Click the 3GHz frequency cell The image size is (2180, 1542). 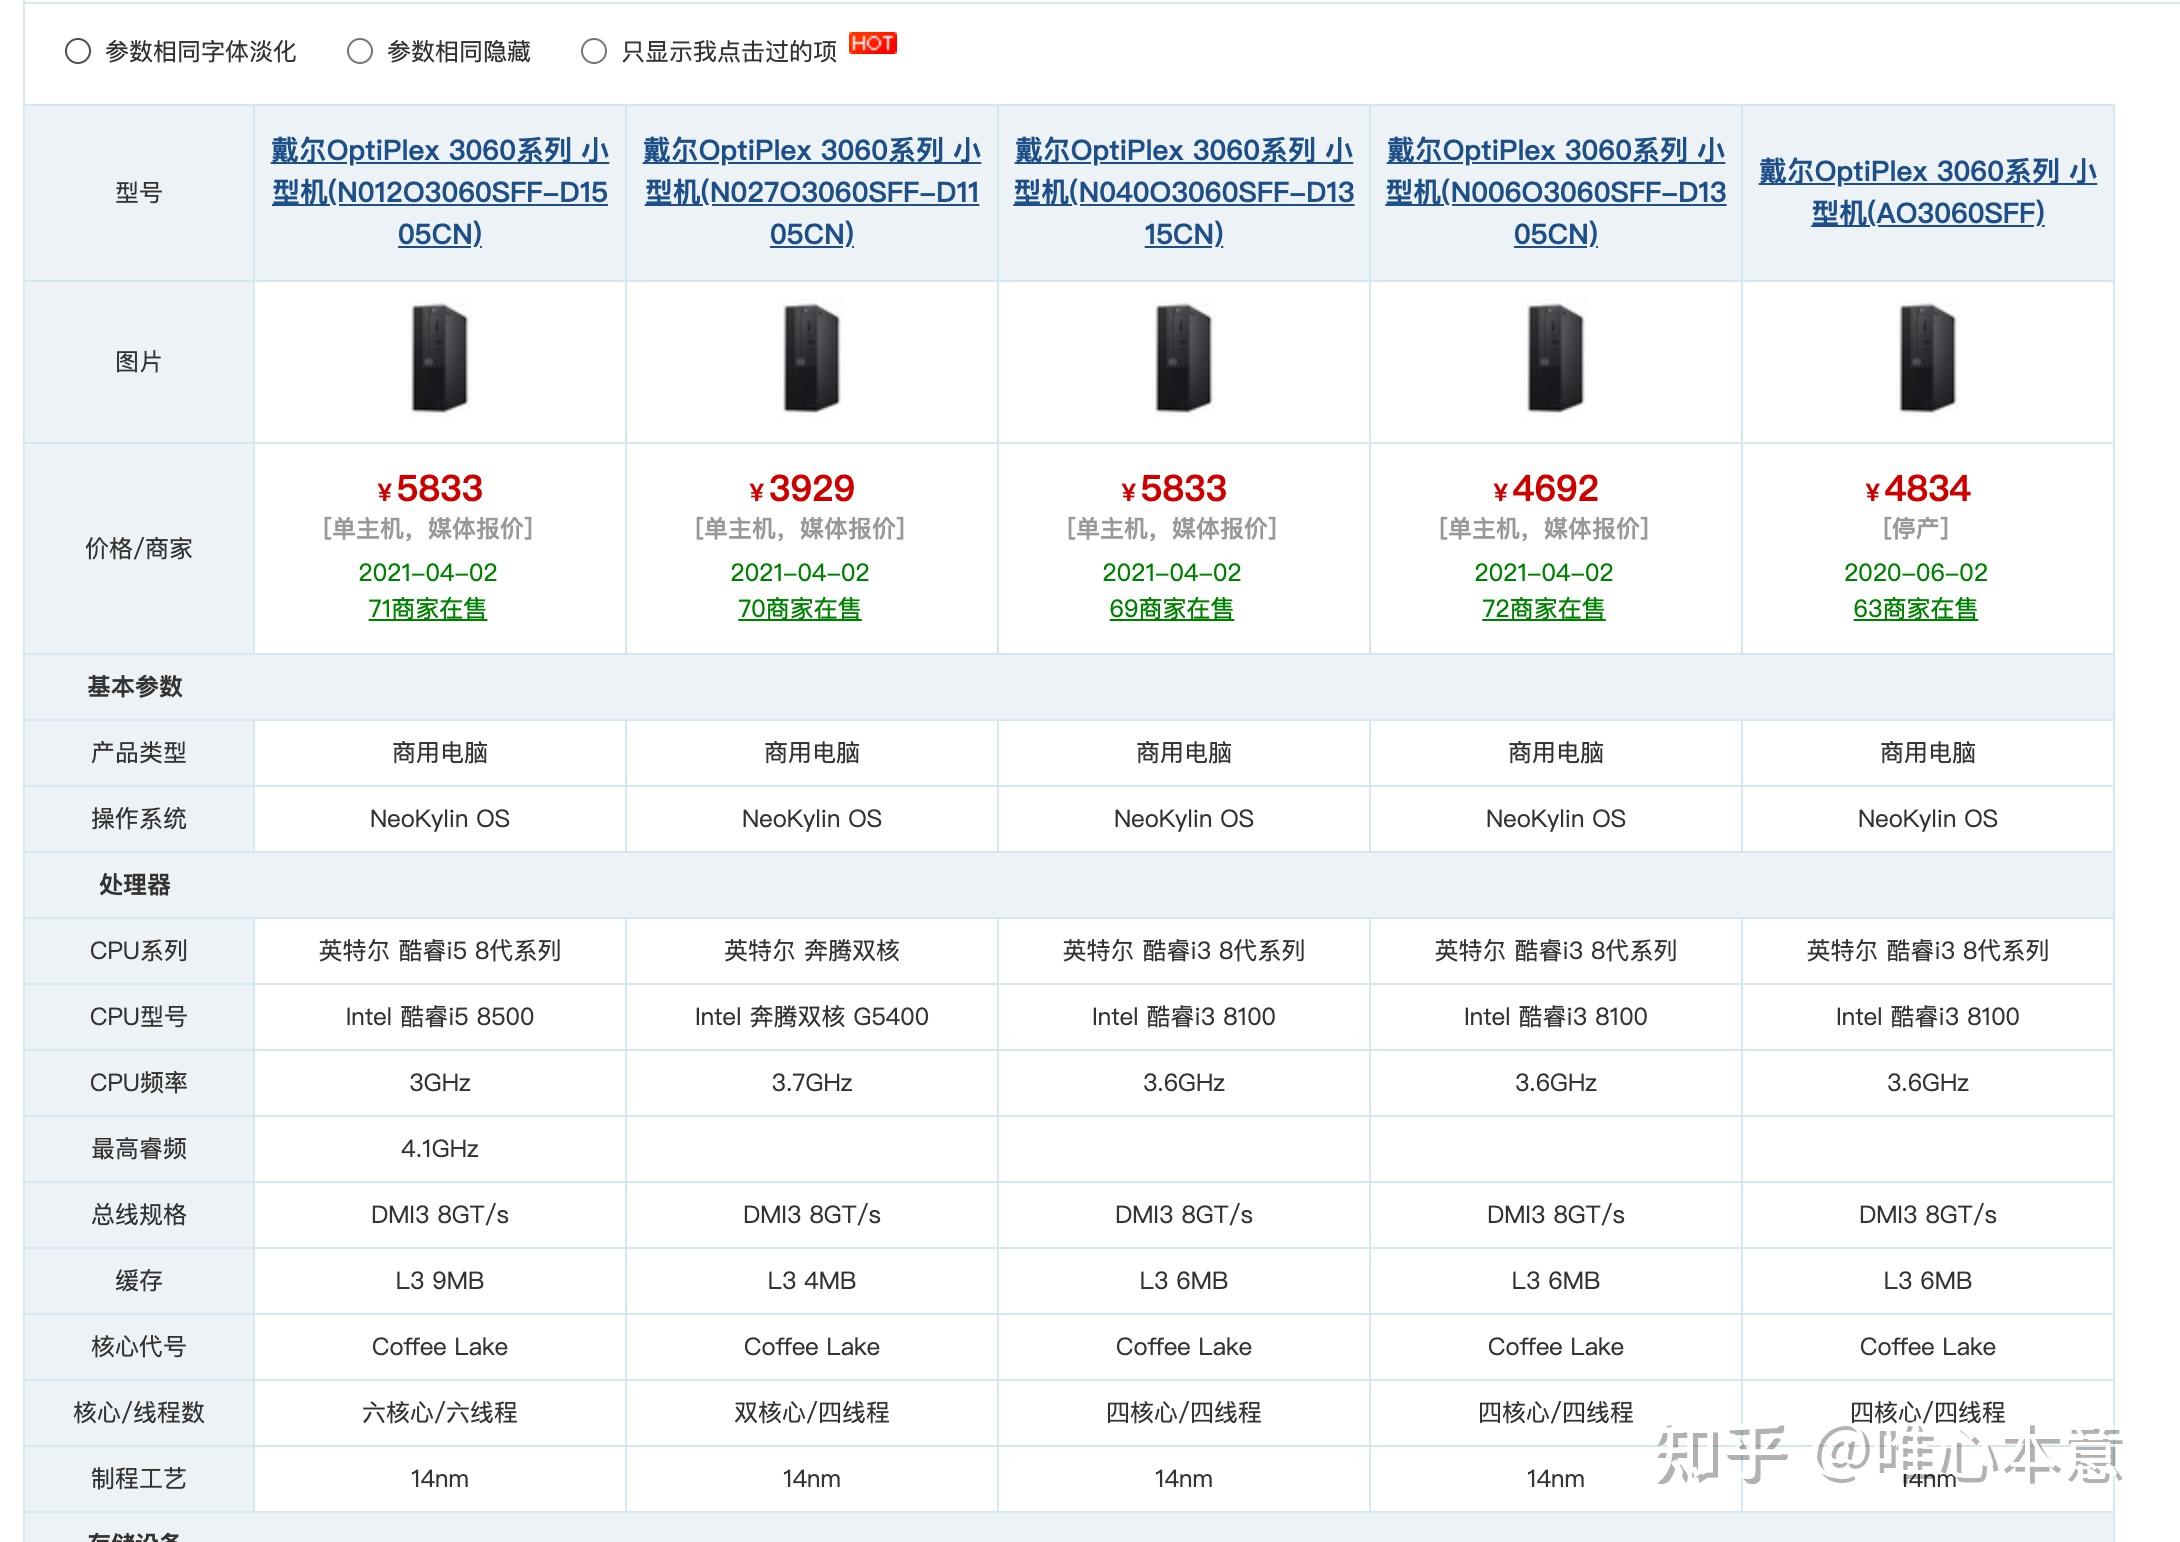[440, 1083]
